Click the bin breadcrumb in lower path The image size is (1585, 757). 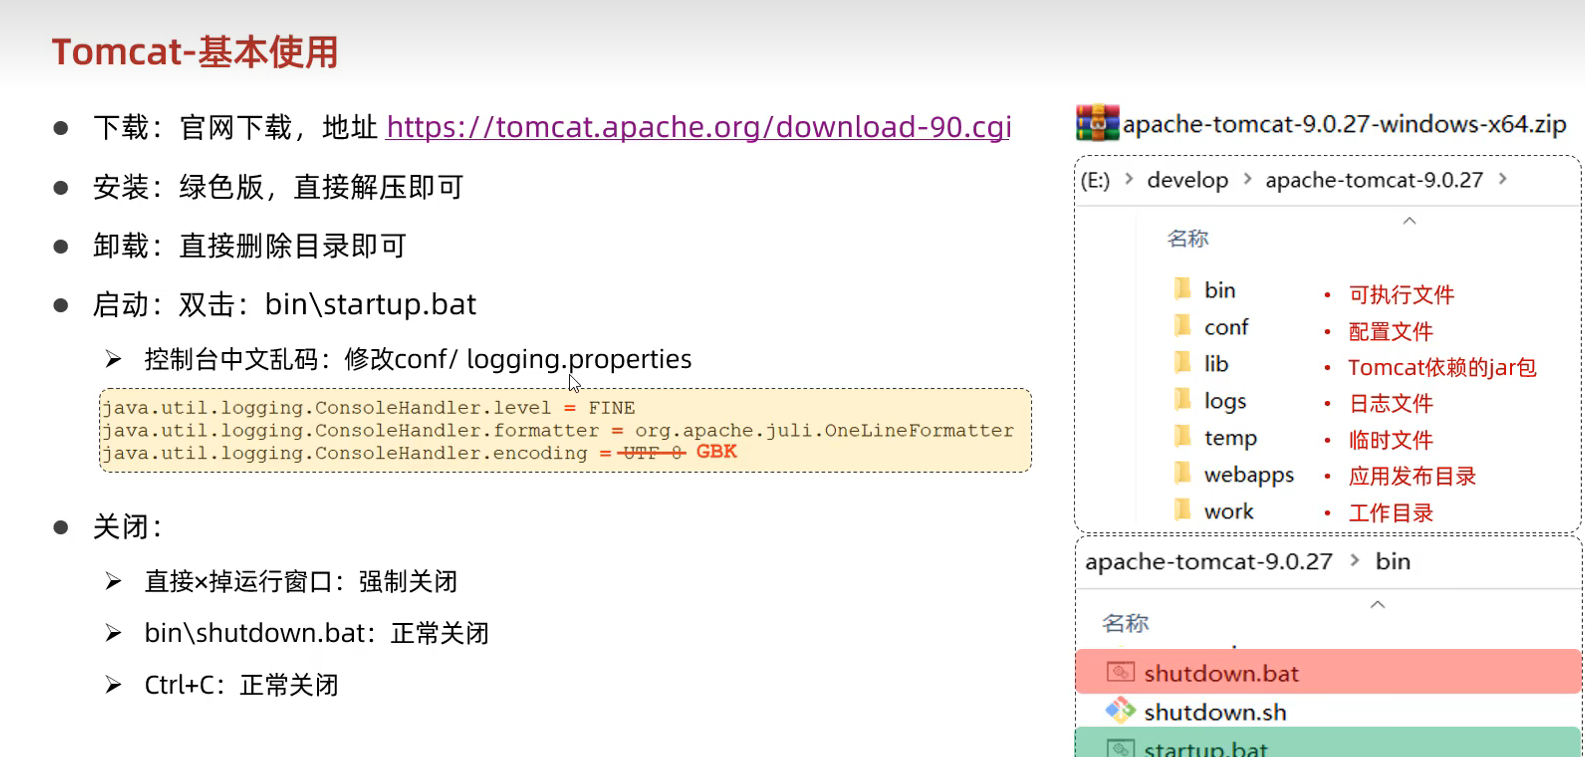1393,561
